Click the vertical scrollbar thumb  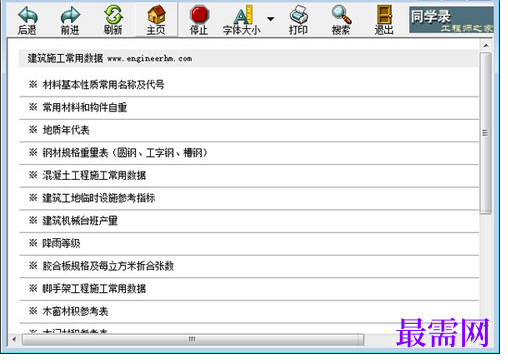(486, 133)
